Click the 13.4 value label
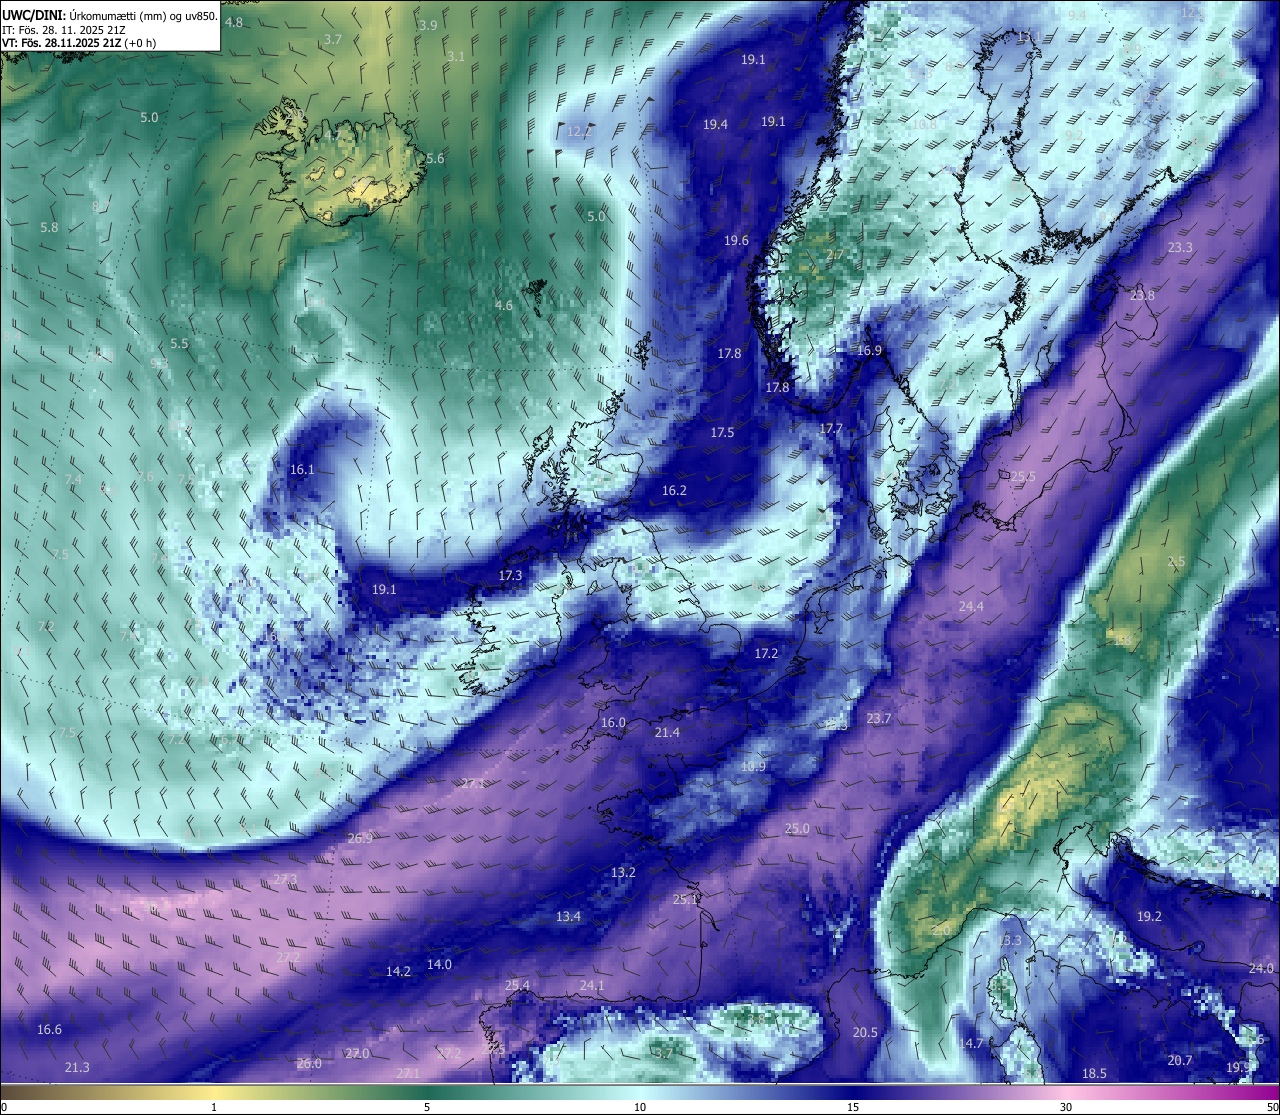The width and height of the screenshot is (1280, 1115). (x=568, y=917)
